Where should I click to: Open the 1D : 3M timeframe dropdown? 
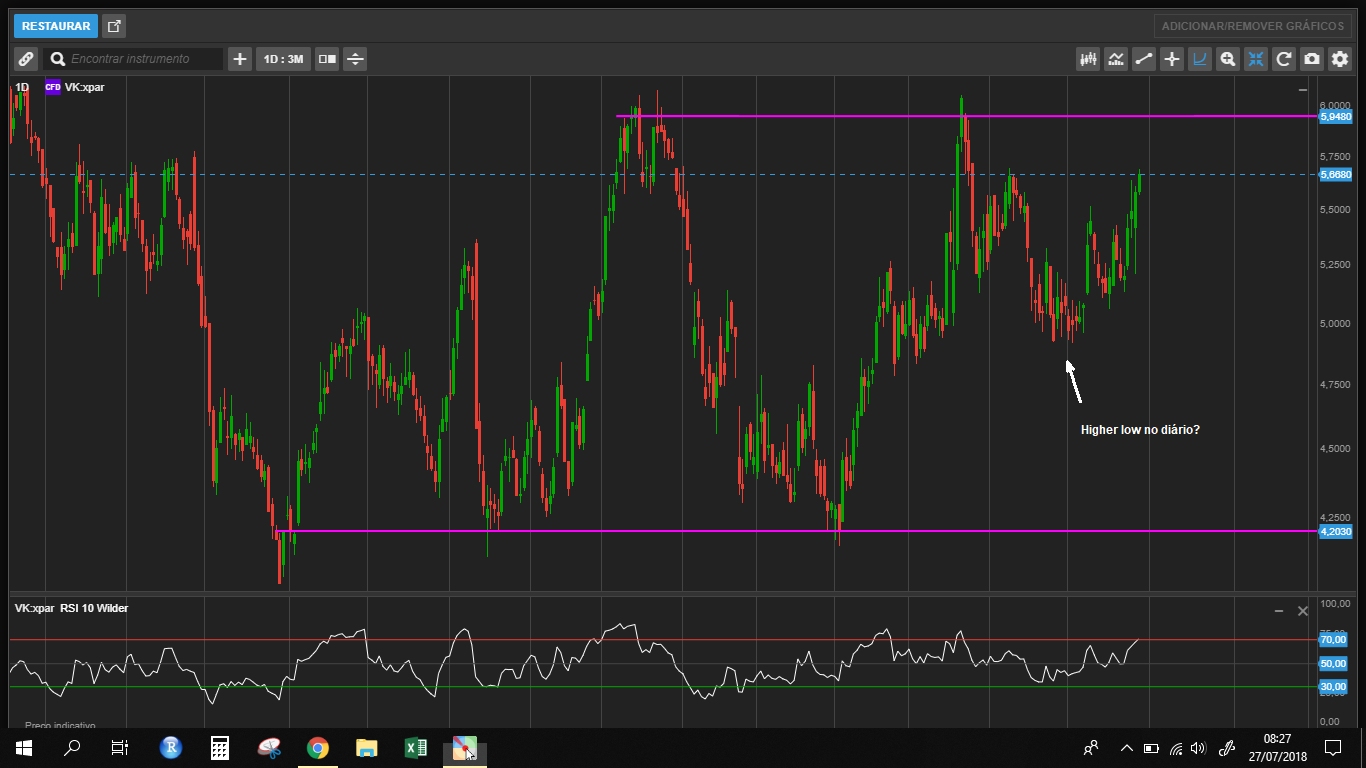click(283, 59)
